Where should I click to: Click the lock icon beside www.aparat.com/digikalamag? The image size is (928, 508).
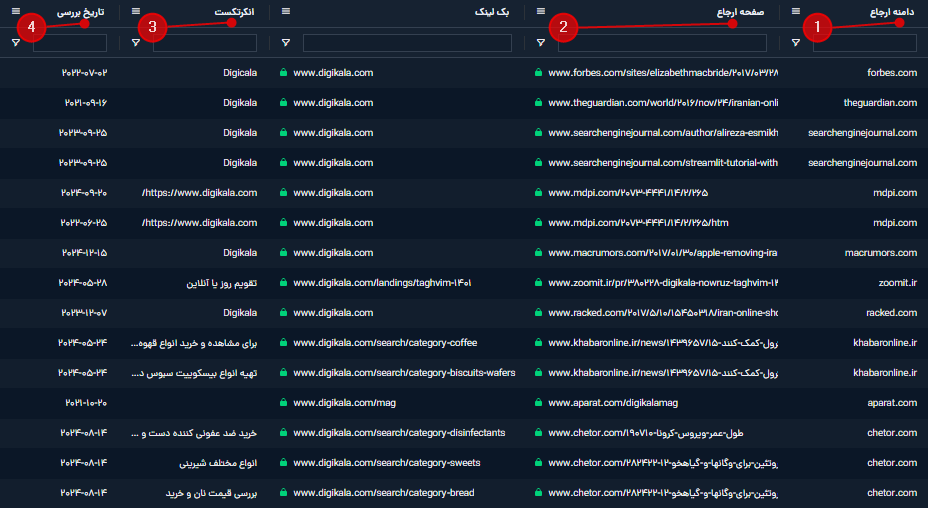(538, 403)
